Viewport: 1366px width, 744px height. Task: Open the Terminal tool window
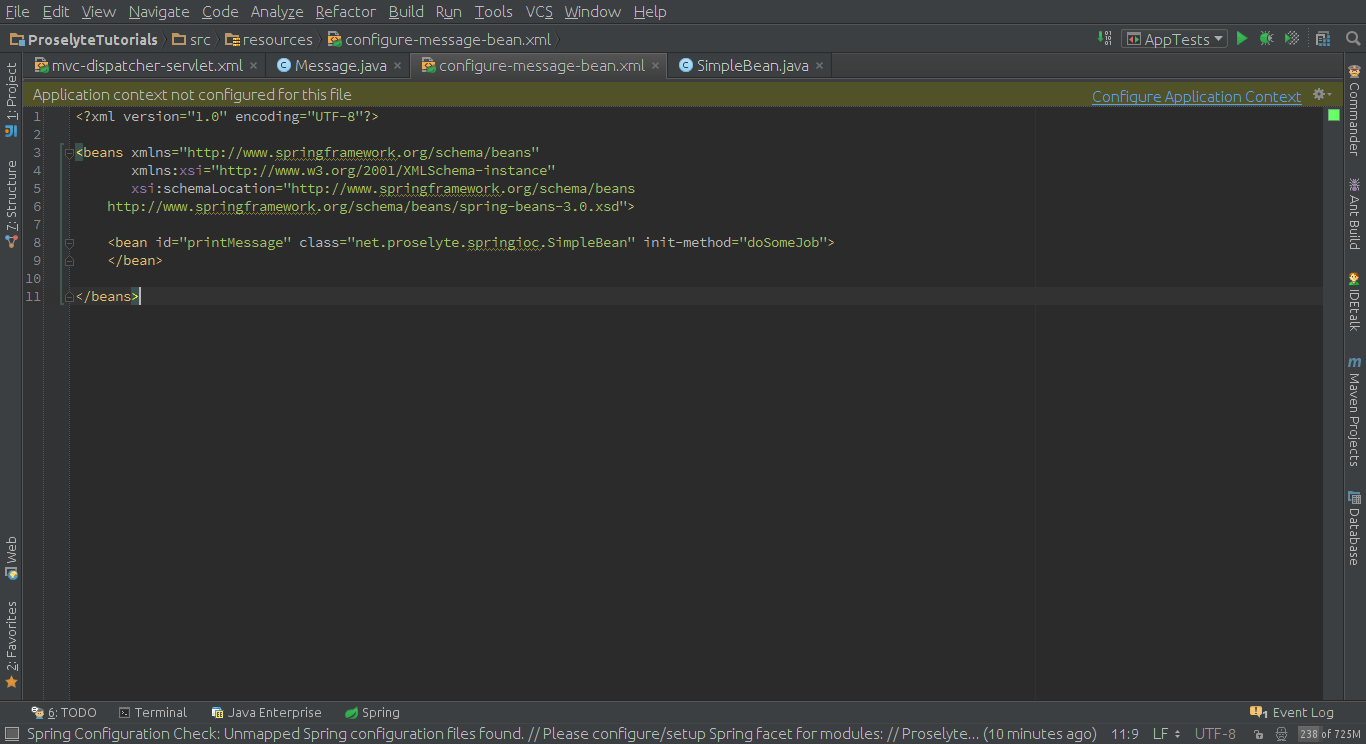click(x=153, y=713)
